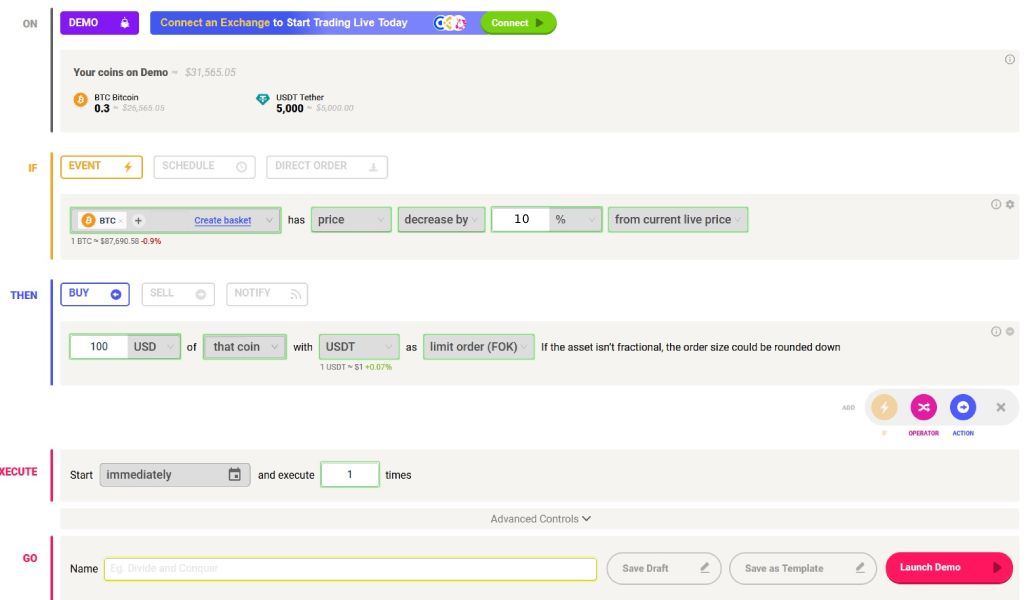Expand 'from current live price' dropdown

[x=678, y=219]
